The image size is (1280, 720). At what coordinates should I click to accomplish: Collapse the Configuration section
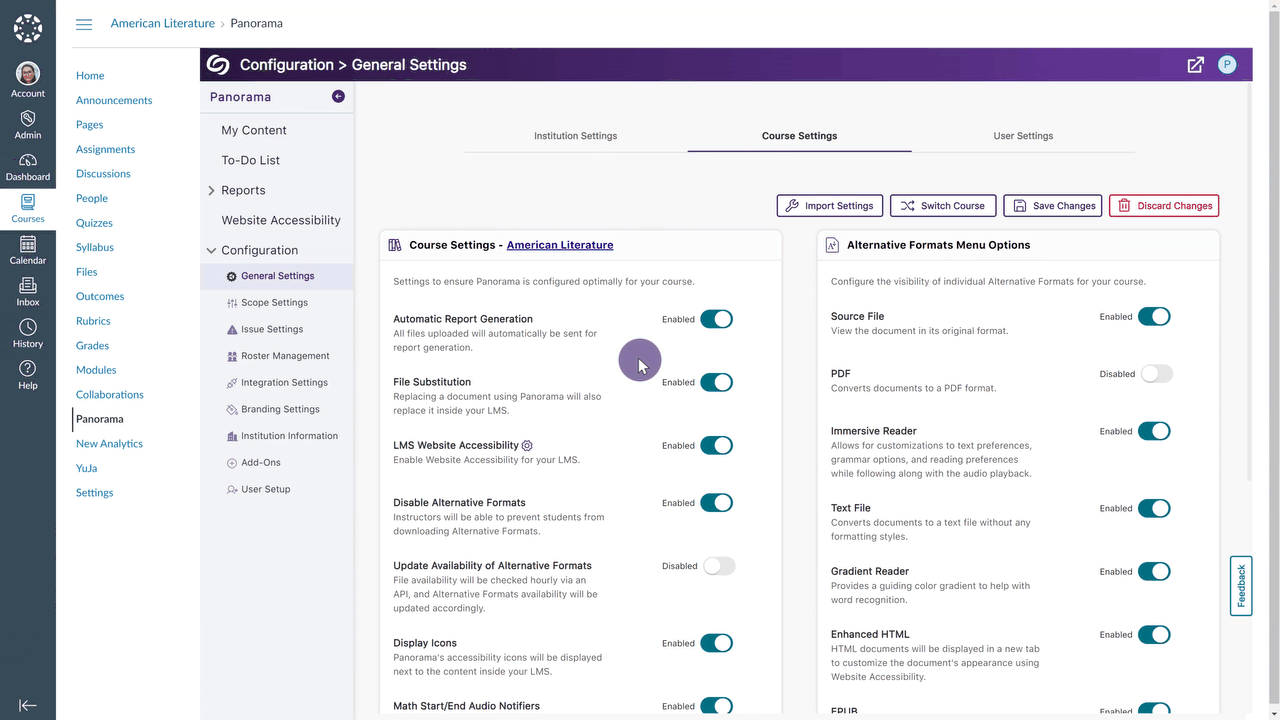[211, 251]
